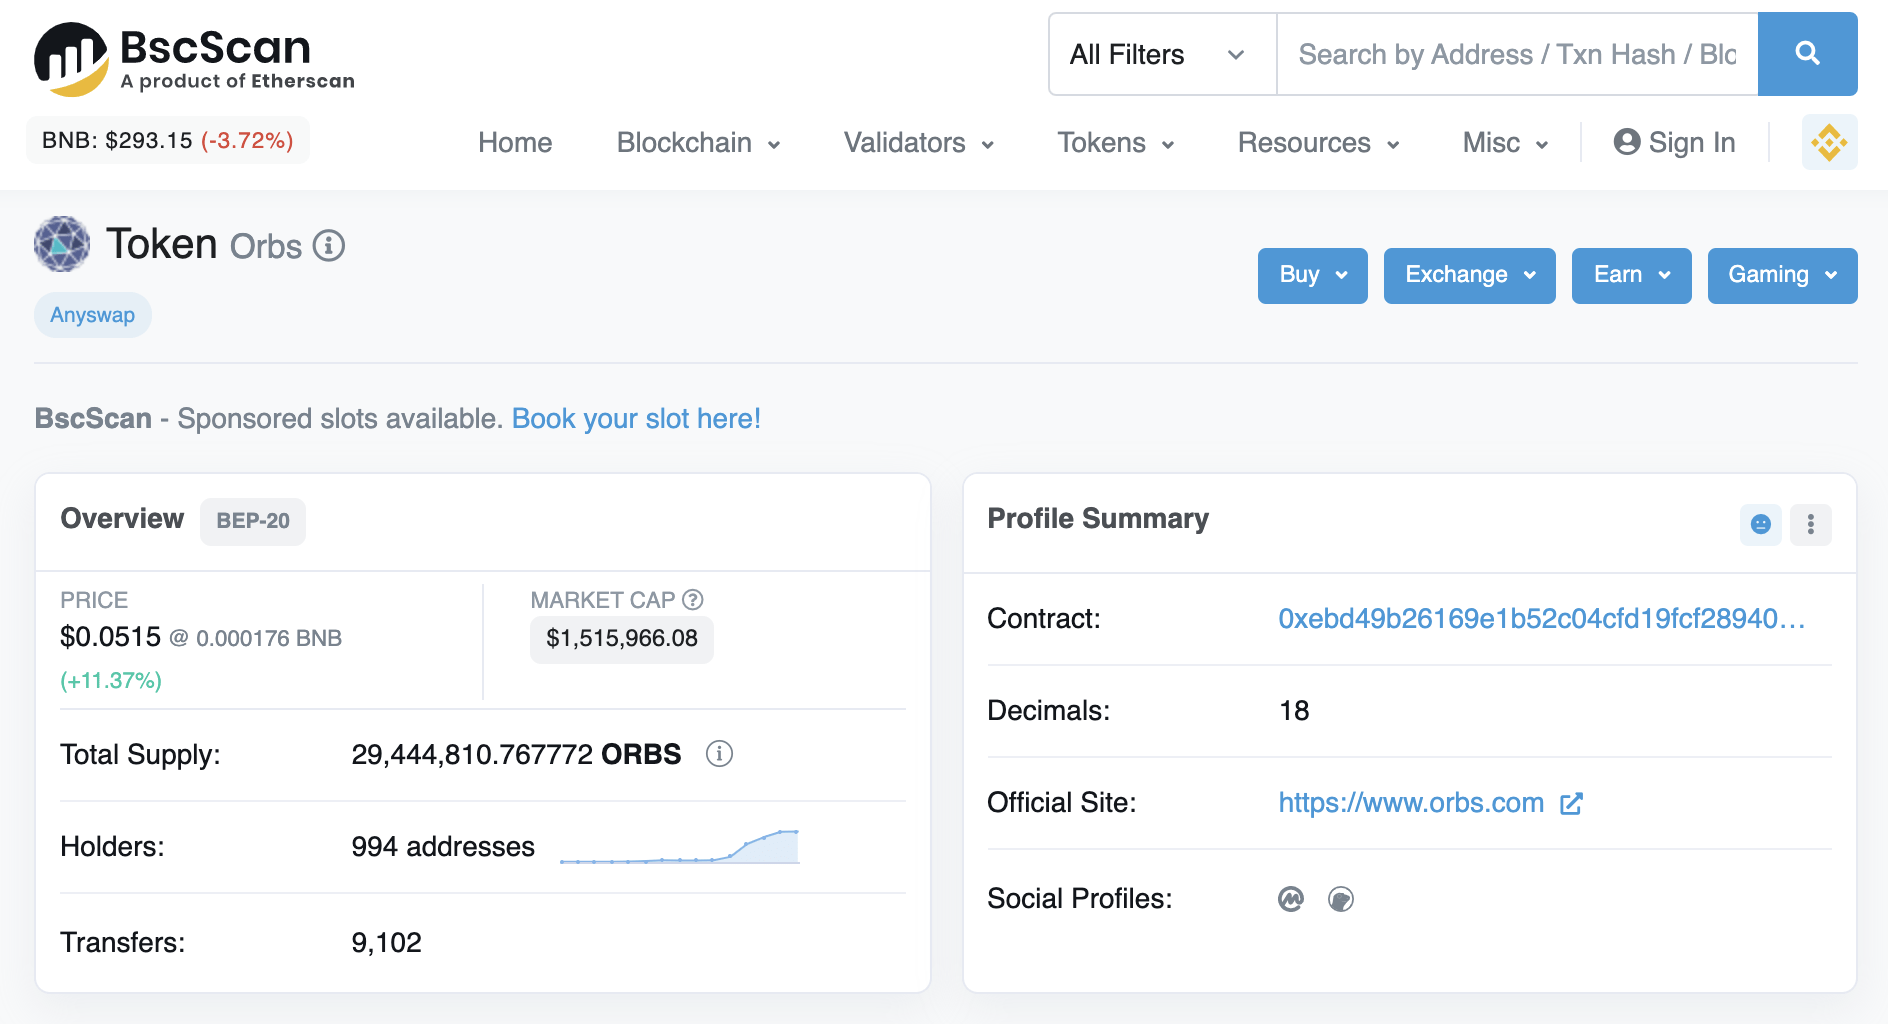Open the Blockchain menu
1888x1024 pixels.
tap(699, 143)
